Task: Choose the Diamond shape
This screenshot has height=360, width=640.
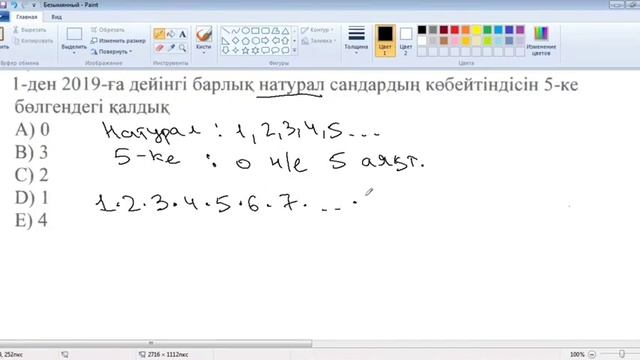Action: [236, 41]
